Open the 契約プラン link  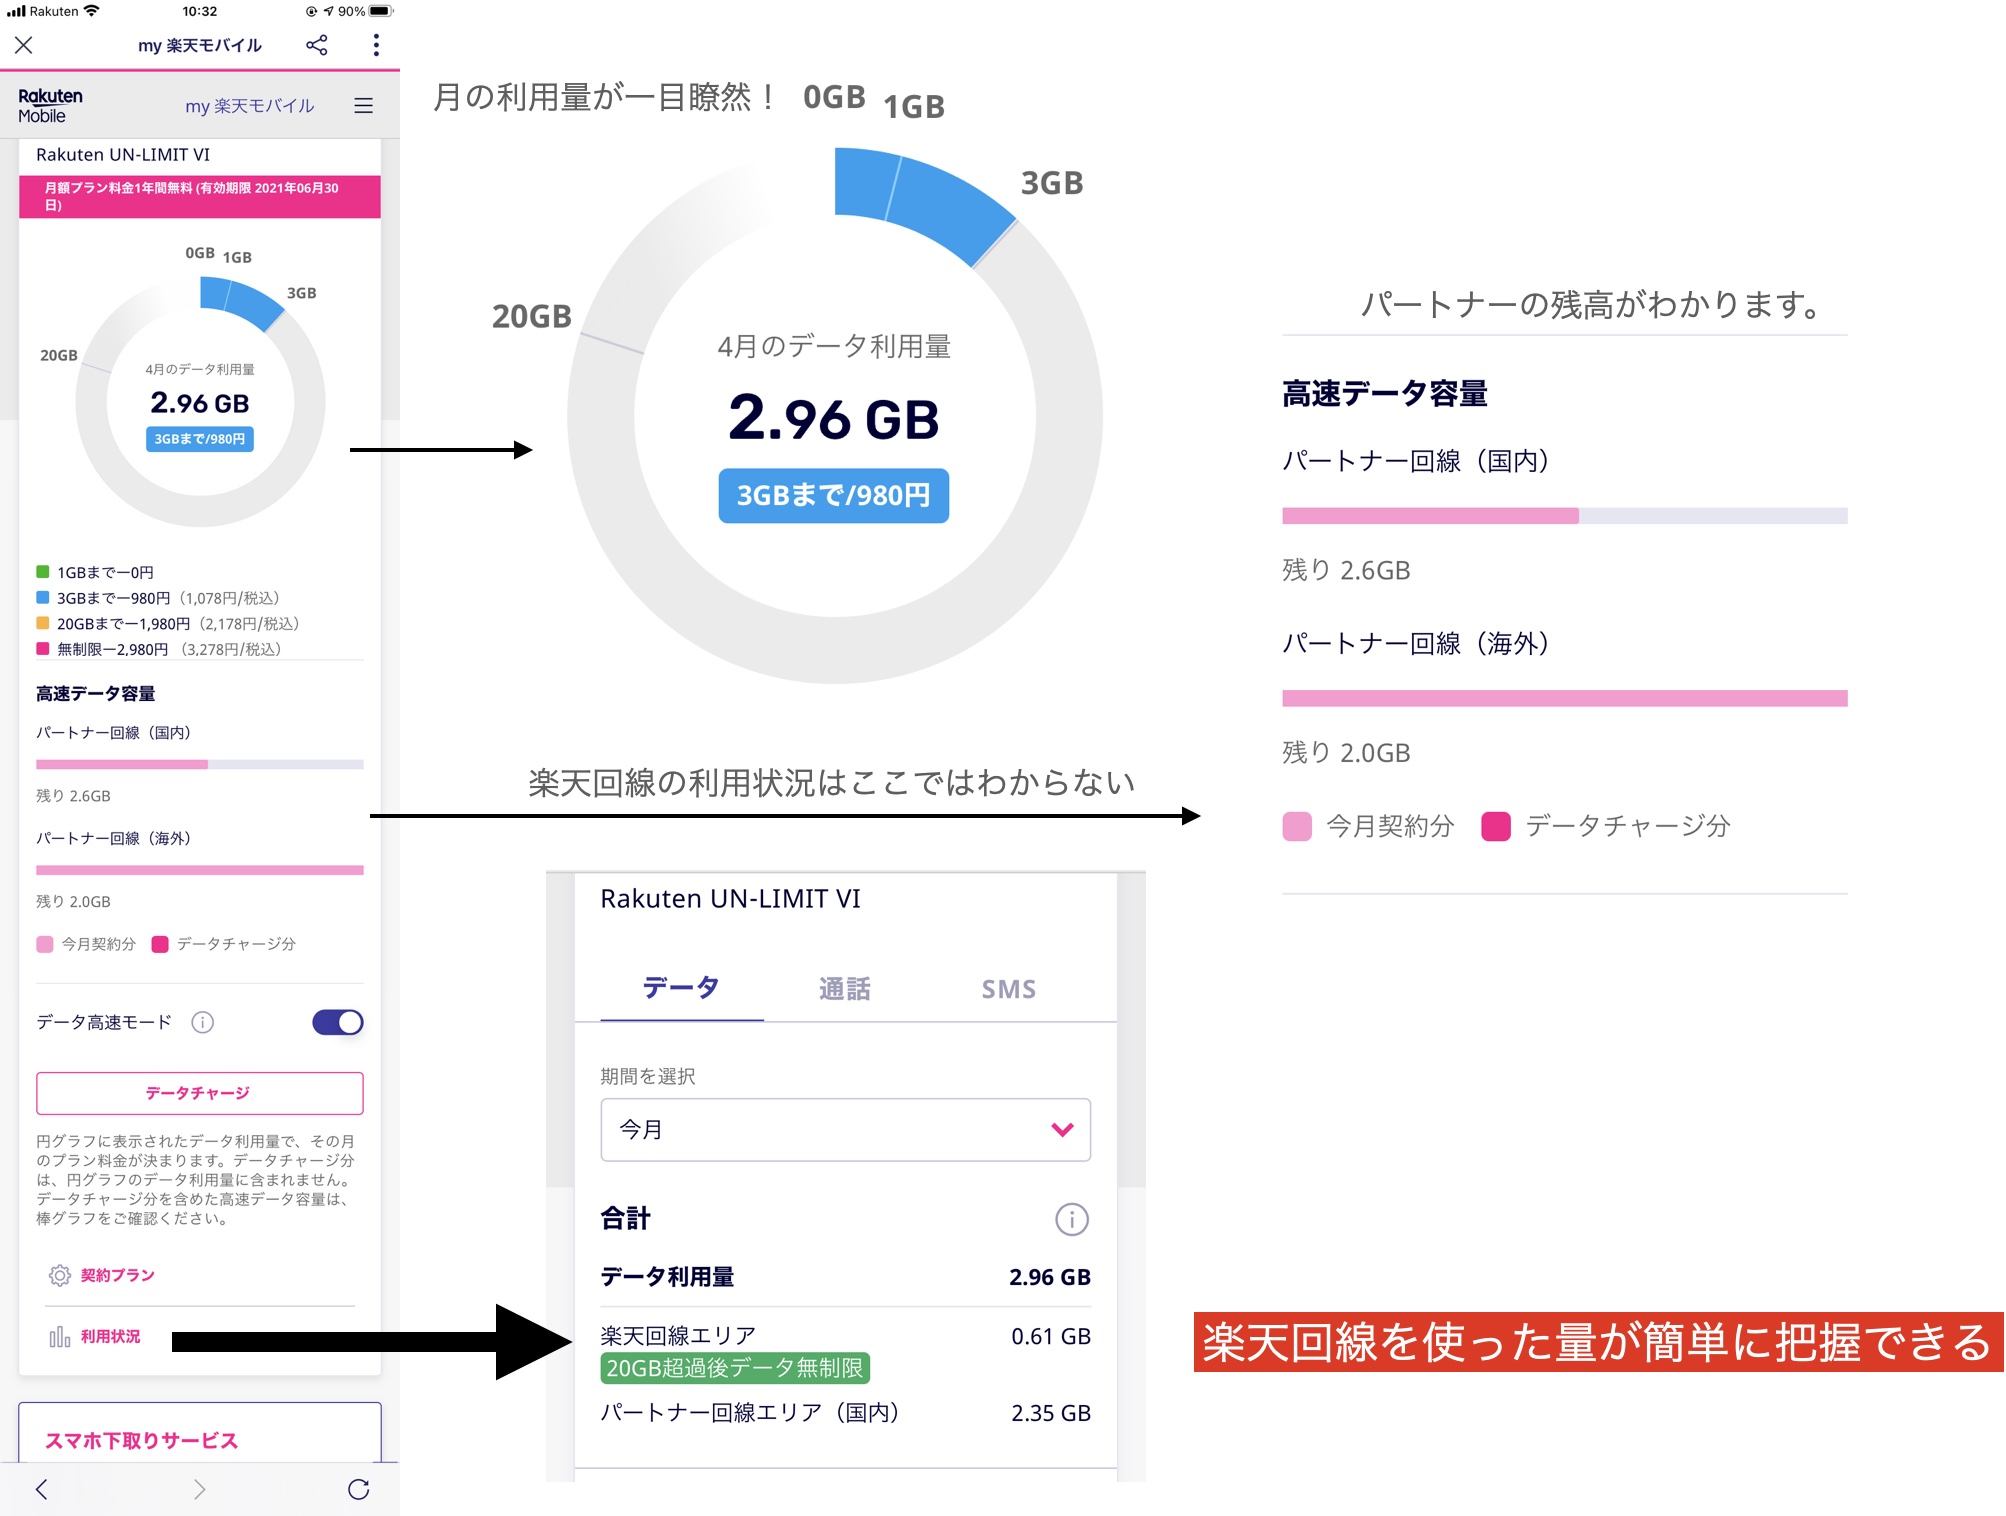118,1275
